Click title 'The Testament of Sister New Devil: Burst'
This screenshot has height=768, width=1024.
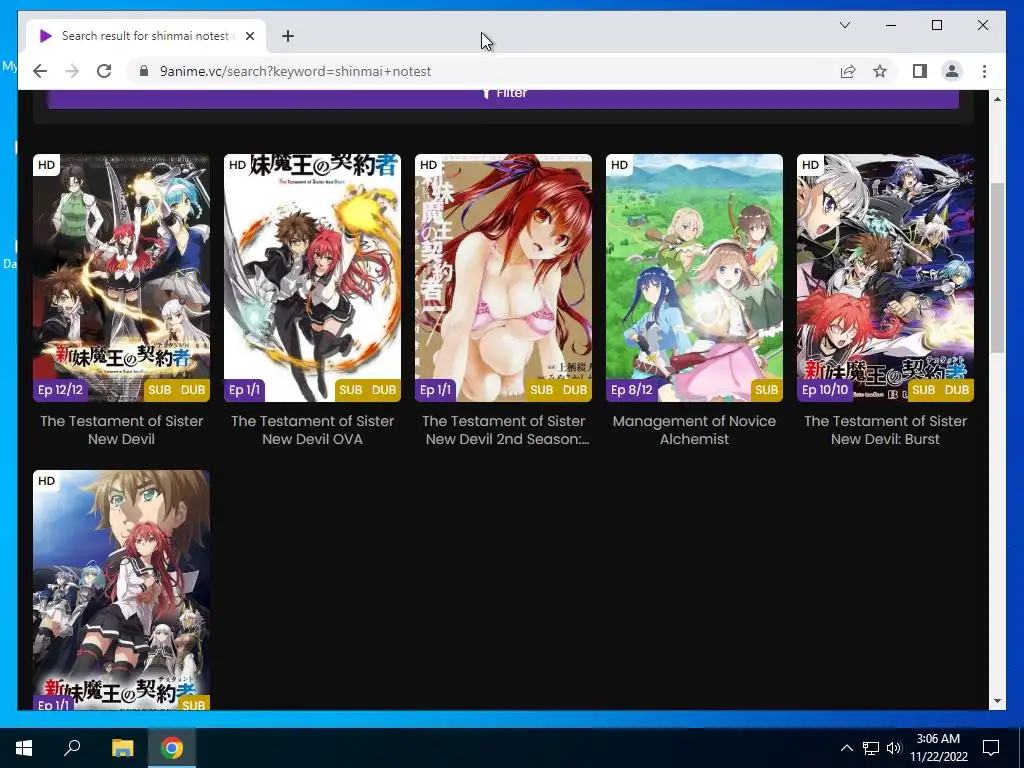[885, 430]
